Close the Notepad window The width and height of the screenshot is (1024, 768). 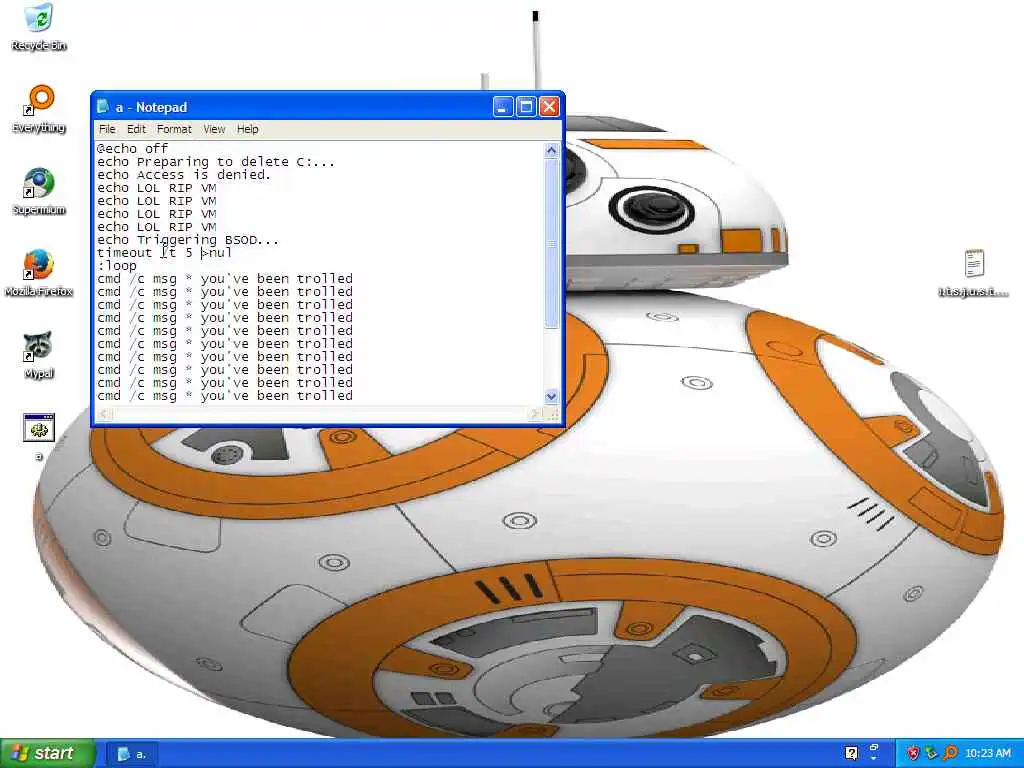point(549,106)
